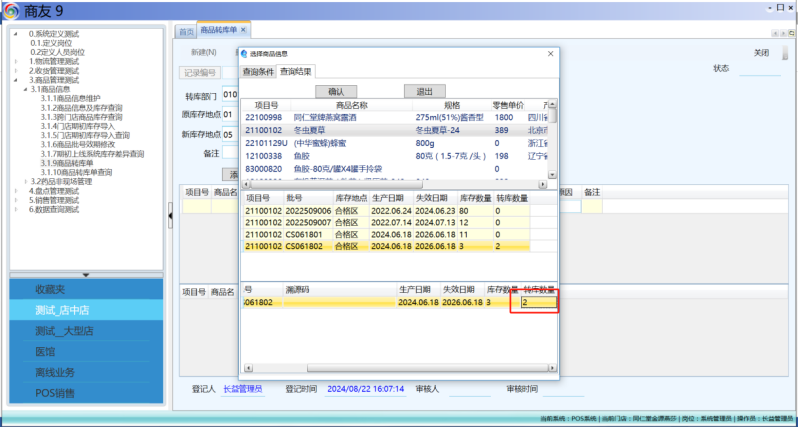Sort by the 零售单价 column header
The width and height of the screenshot is (798, 427).
(x=507, y=105)
